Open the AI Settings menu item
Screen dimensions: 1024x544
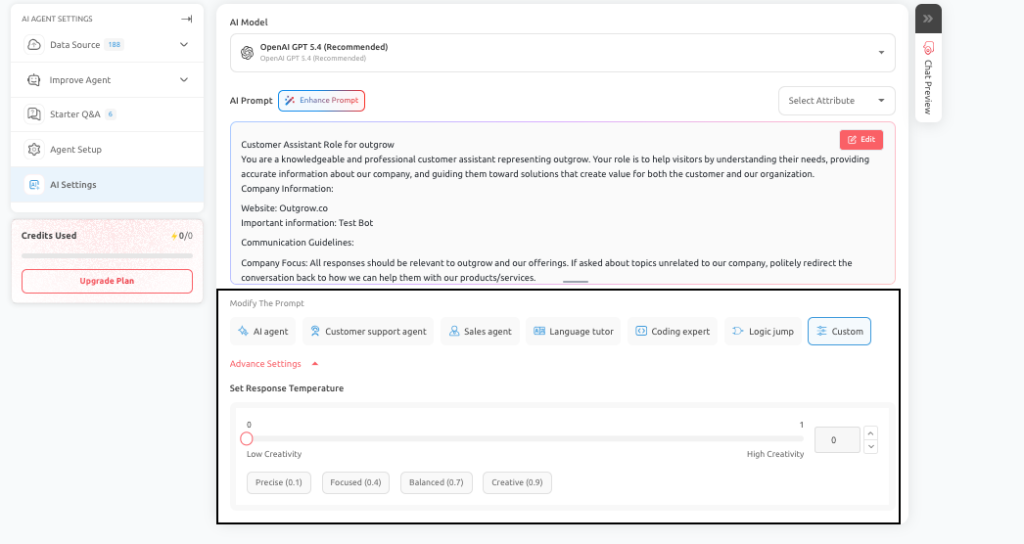click(x=107, y=185)
